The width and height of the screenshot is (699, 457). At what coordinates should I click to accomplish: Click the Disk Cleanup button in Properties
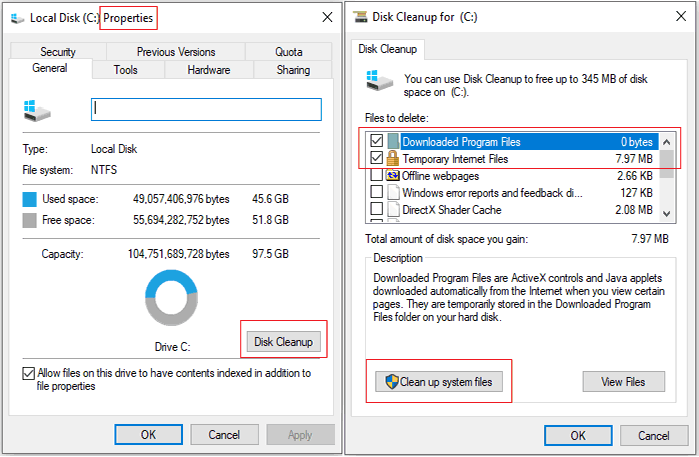pyautogui.click(x=284, y=342)
